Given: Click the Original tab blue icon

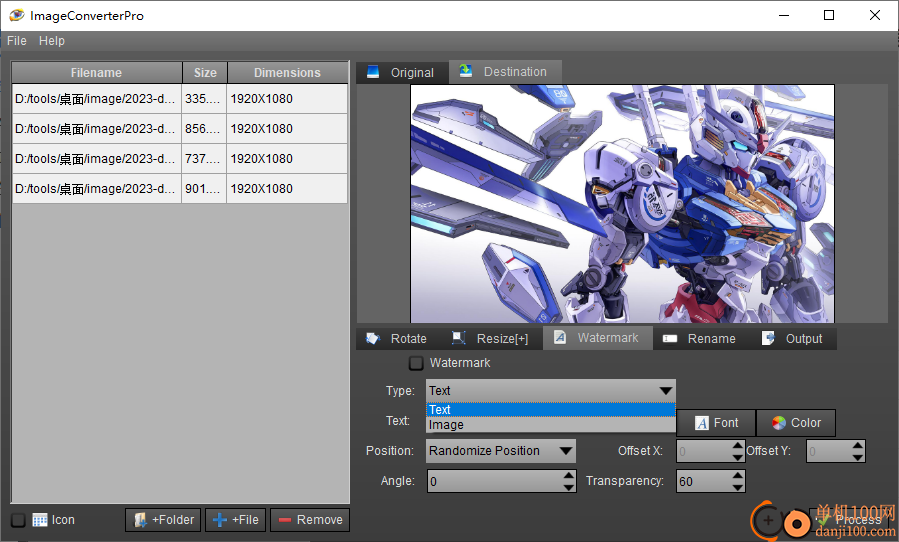Looking at the screenshot, I should (373, 72).
